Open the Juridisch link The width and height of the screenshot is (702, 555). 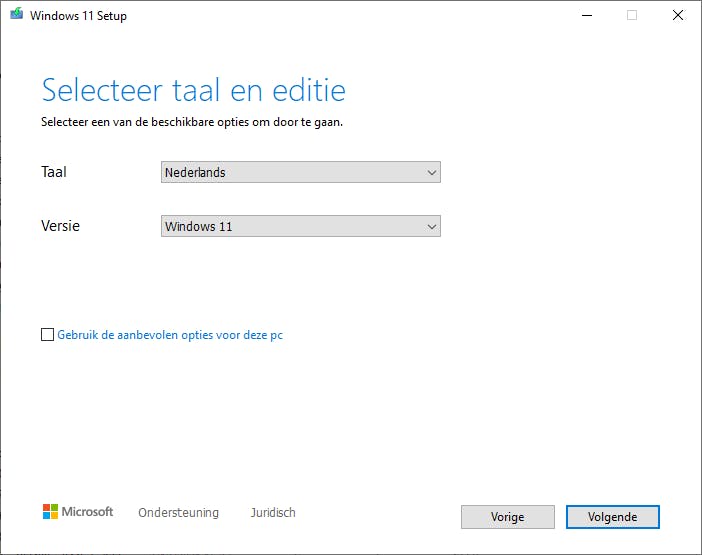click(273, 512)
